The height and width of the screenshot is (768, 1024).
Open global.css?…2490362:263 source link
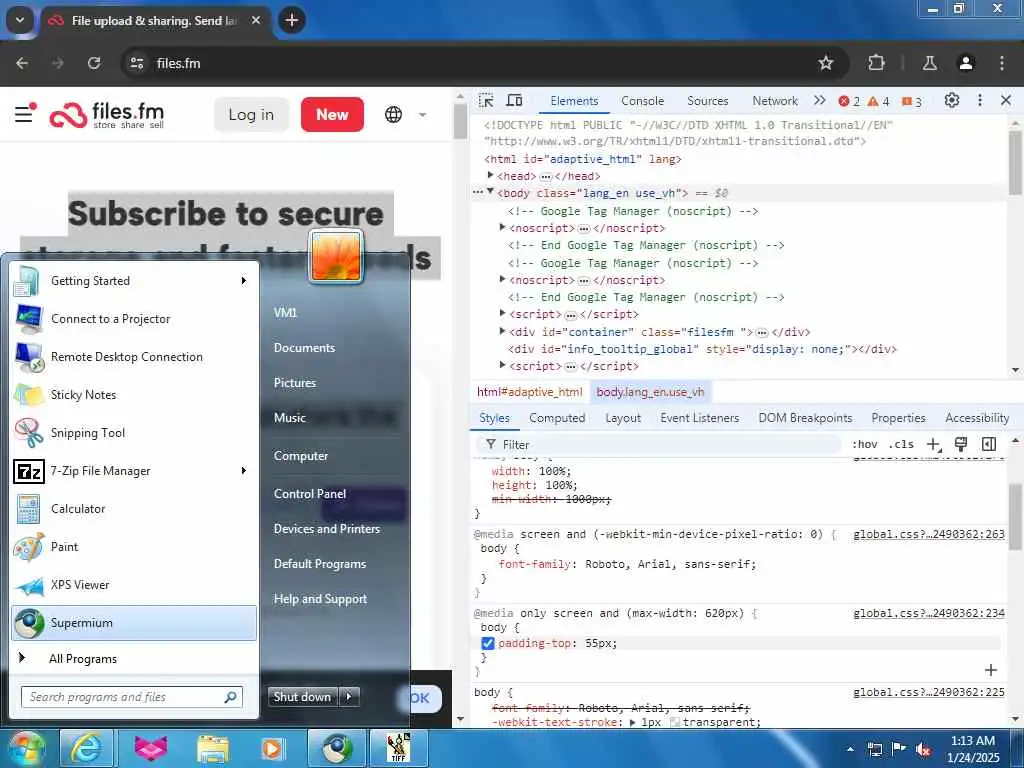[929, 534]
